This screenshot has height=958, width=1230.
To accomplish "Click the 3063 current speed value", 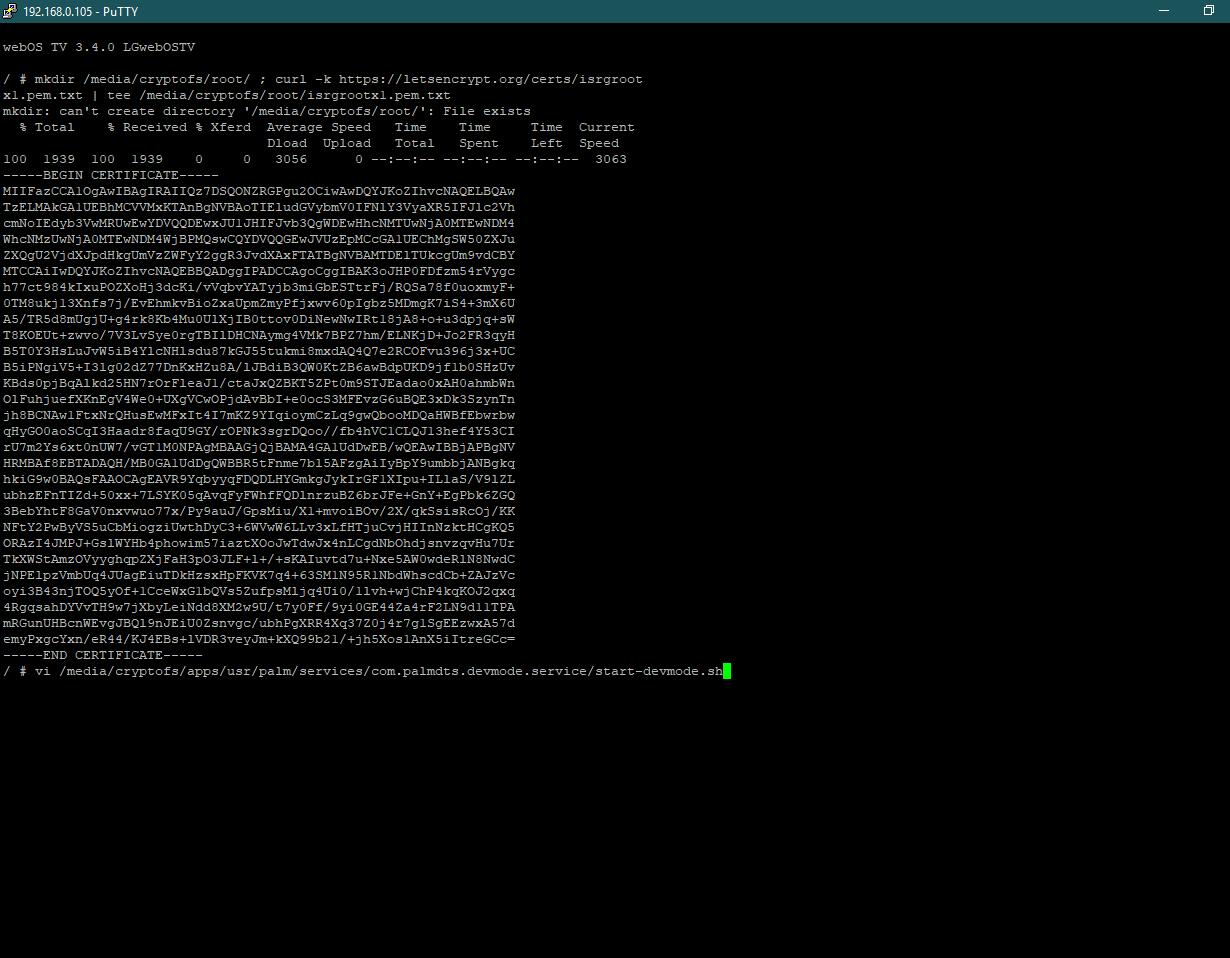I will click(610, 159).
